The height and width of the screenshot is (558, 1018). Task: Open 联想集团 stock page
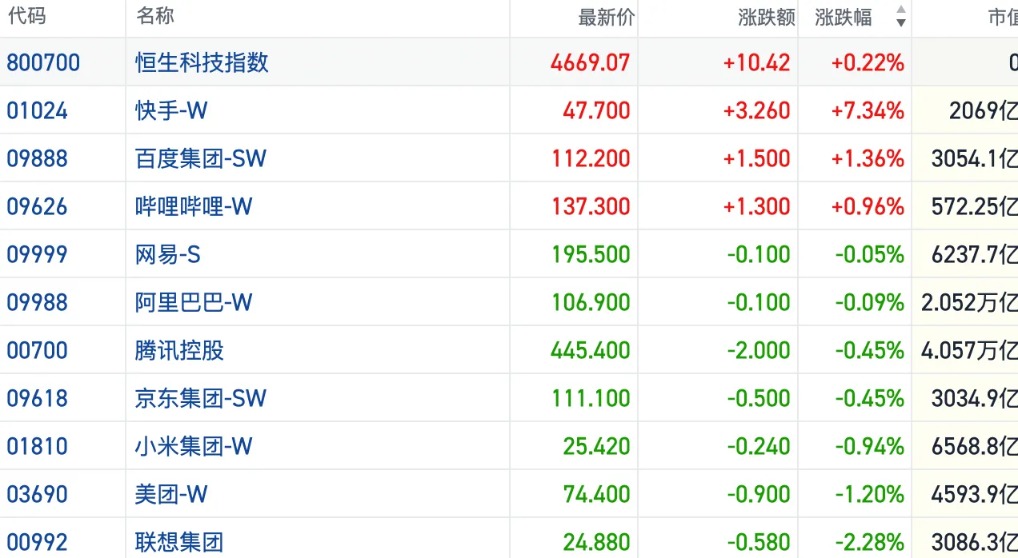pyautogui.click(x=179, y=542)
